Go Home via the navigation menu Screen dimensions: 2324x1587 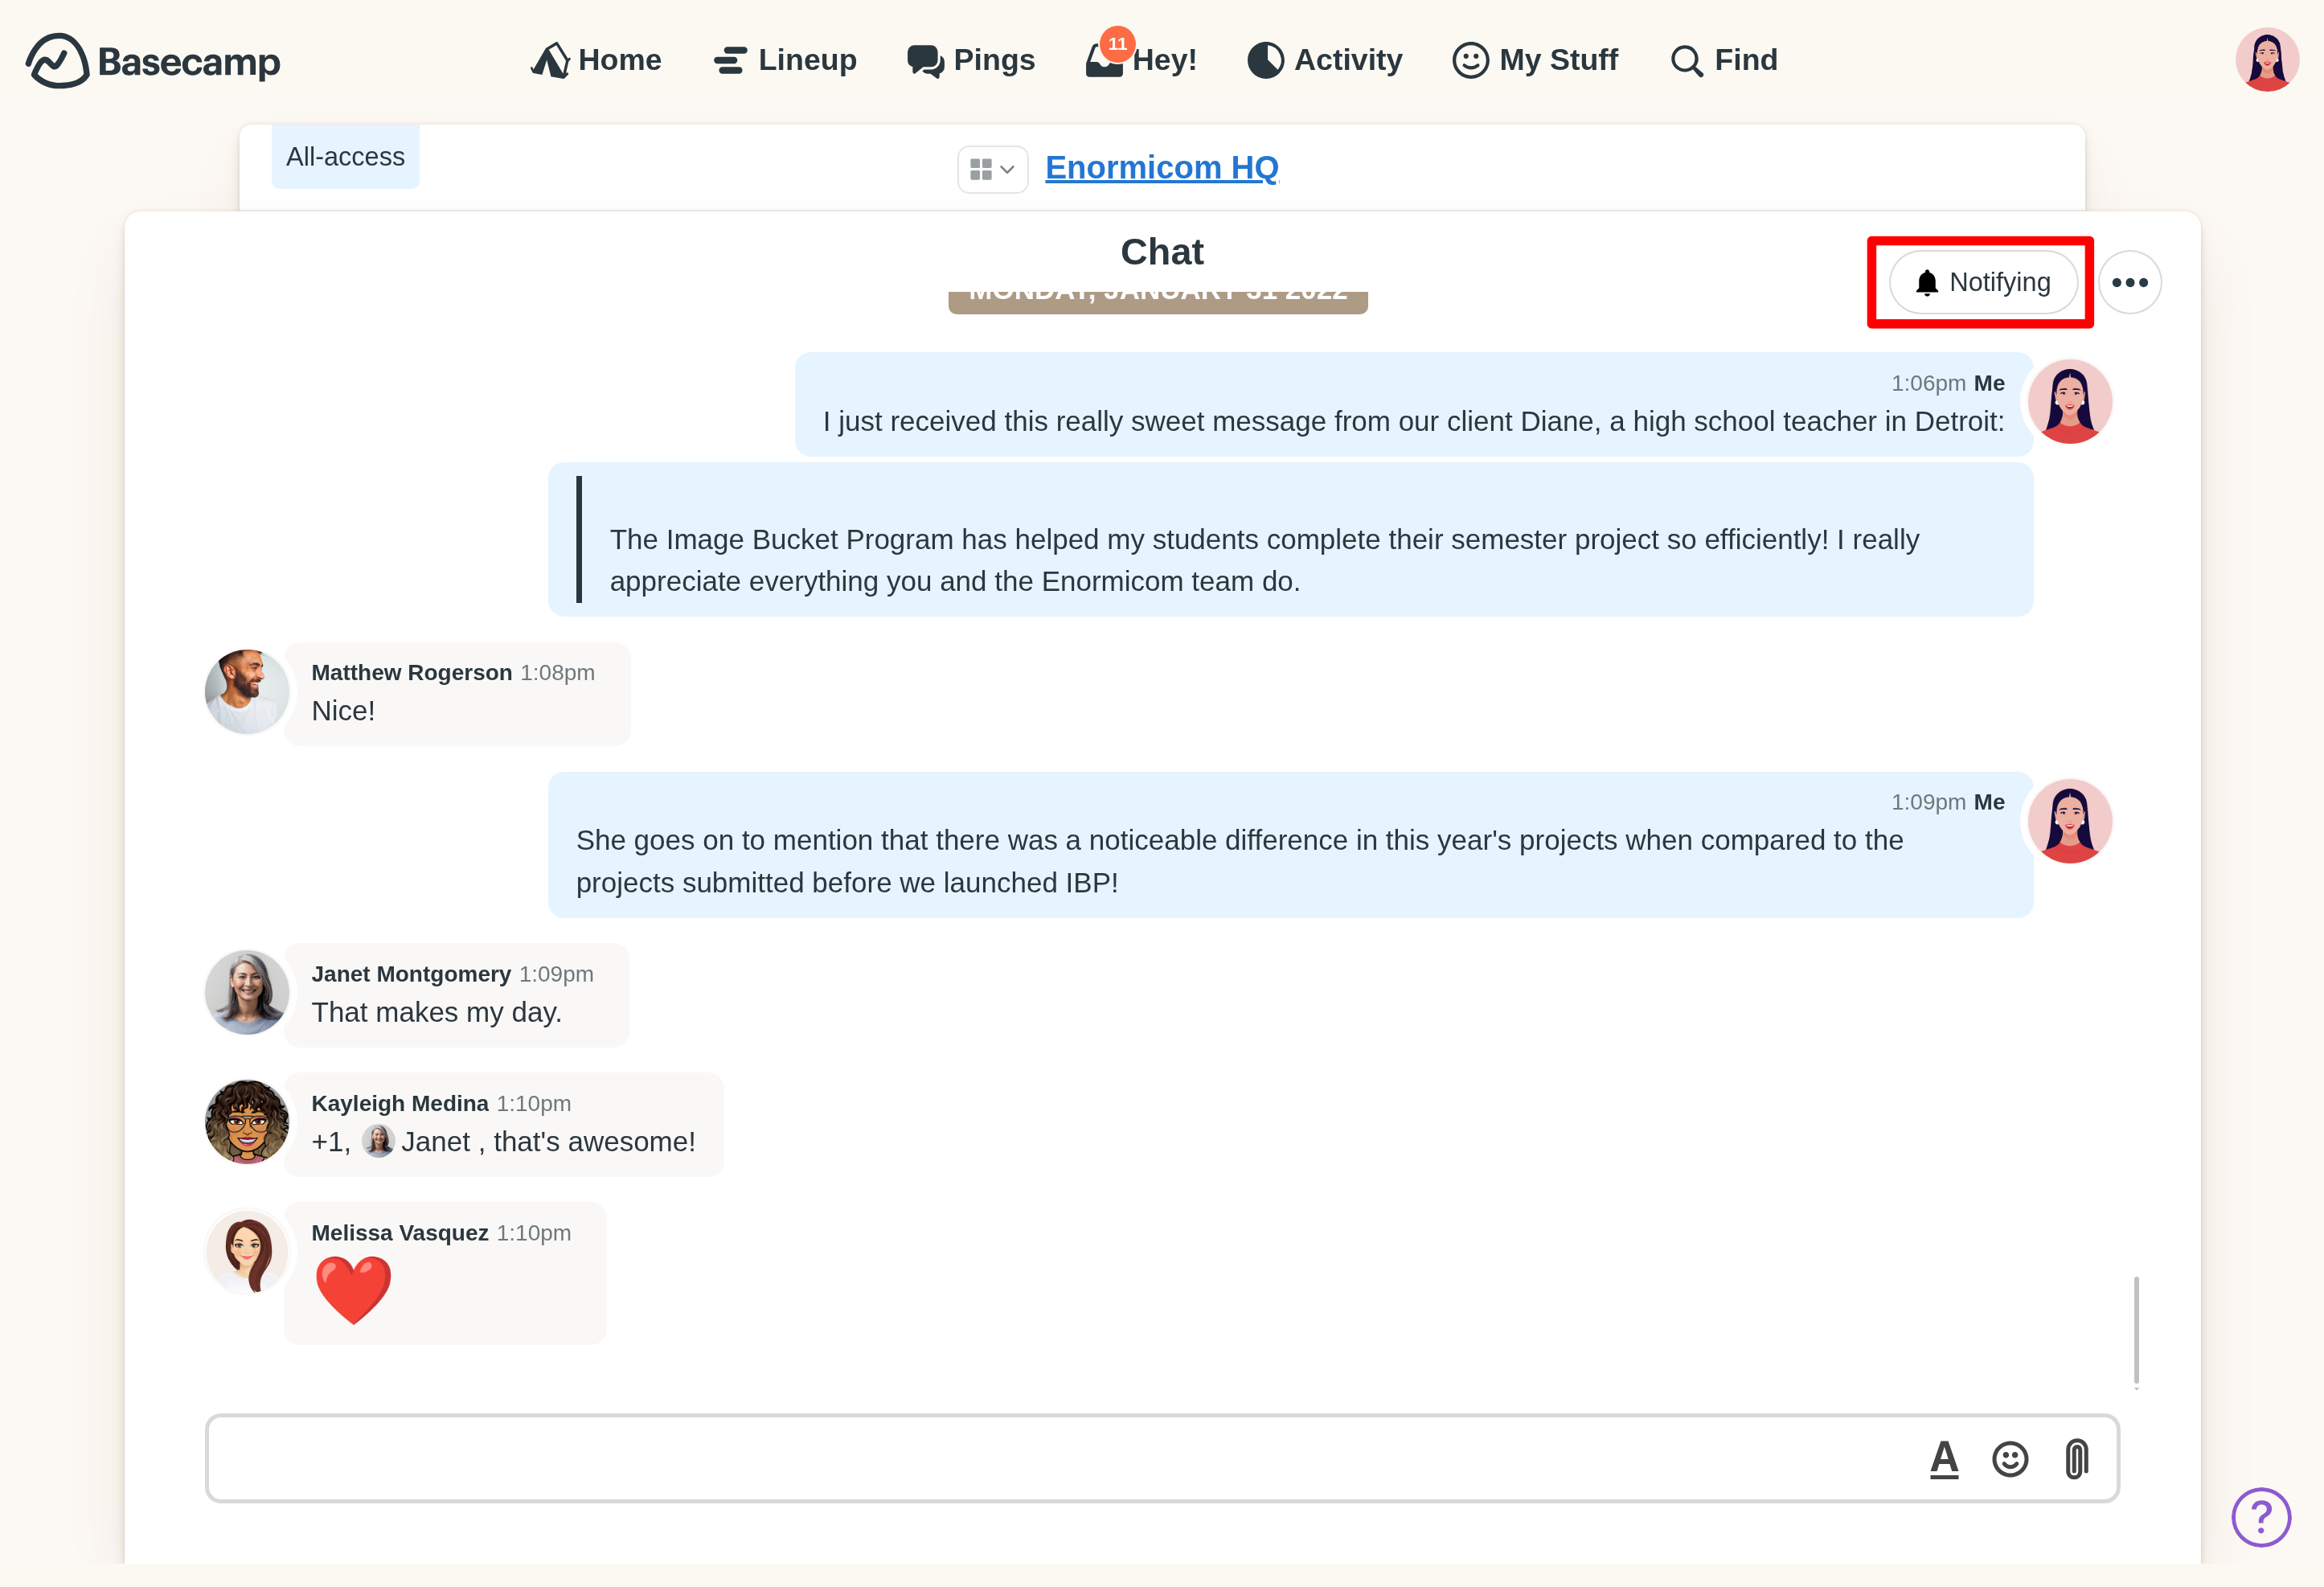tap(596, 60)
